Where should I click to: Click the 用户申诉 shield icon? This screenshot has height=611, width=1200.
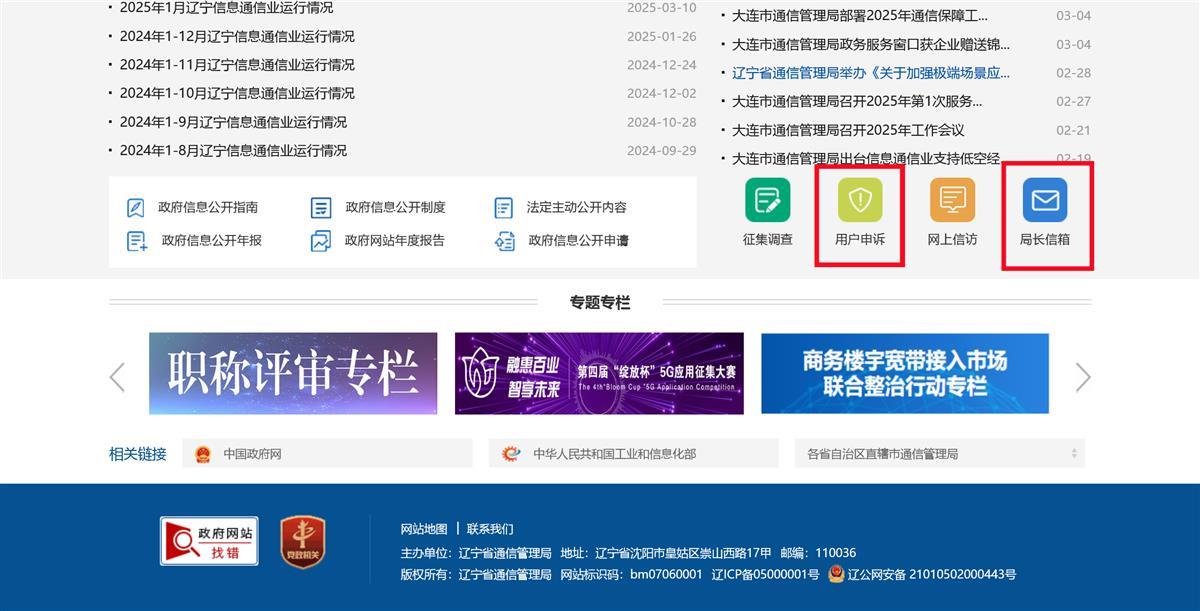(859, 200)
